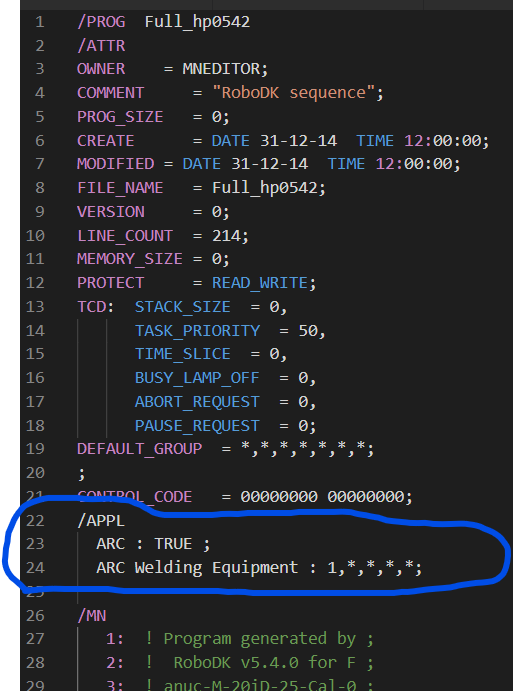
Task: Click the MNEDITOR value
Action: (x=222, y=69)
